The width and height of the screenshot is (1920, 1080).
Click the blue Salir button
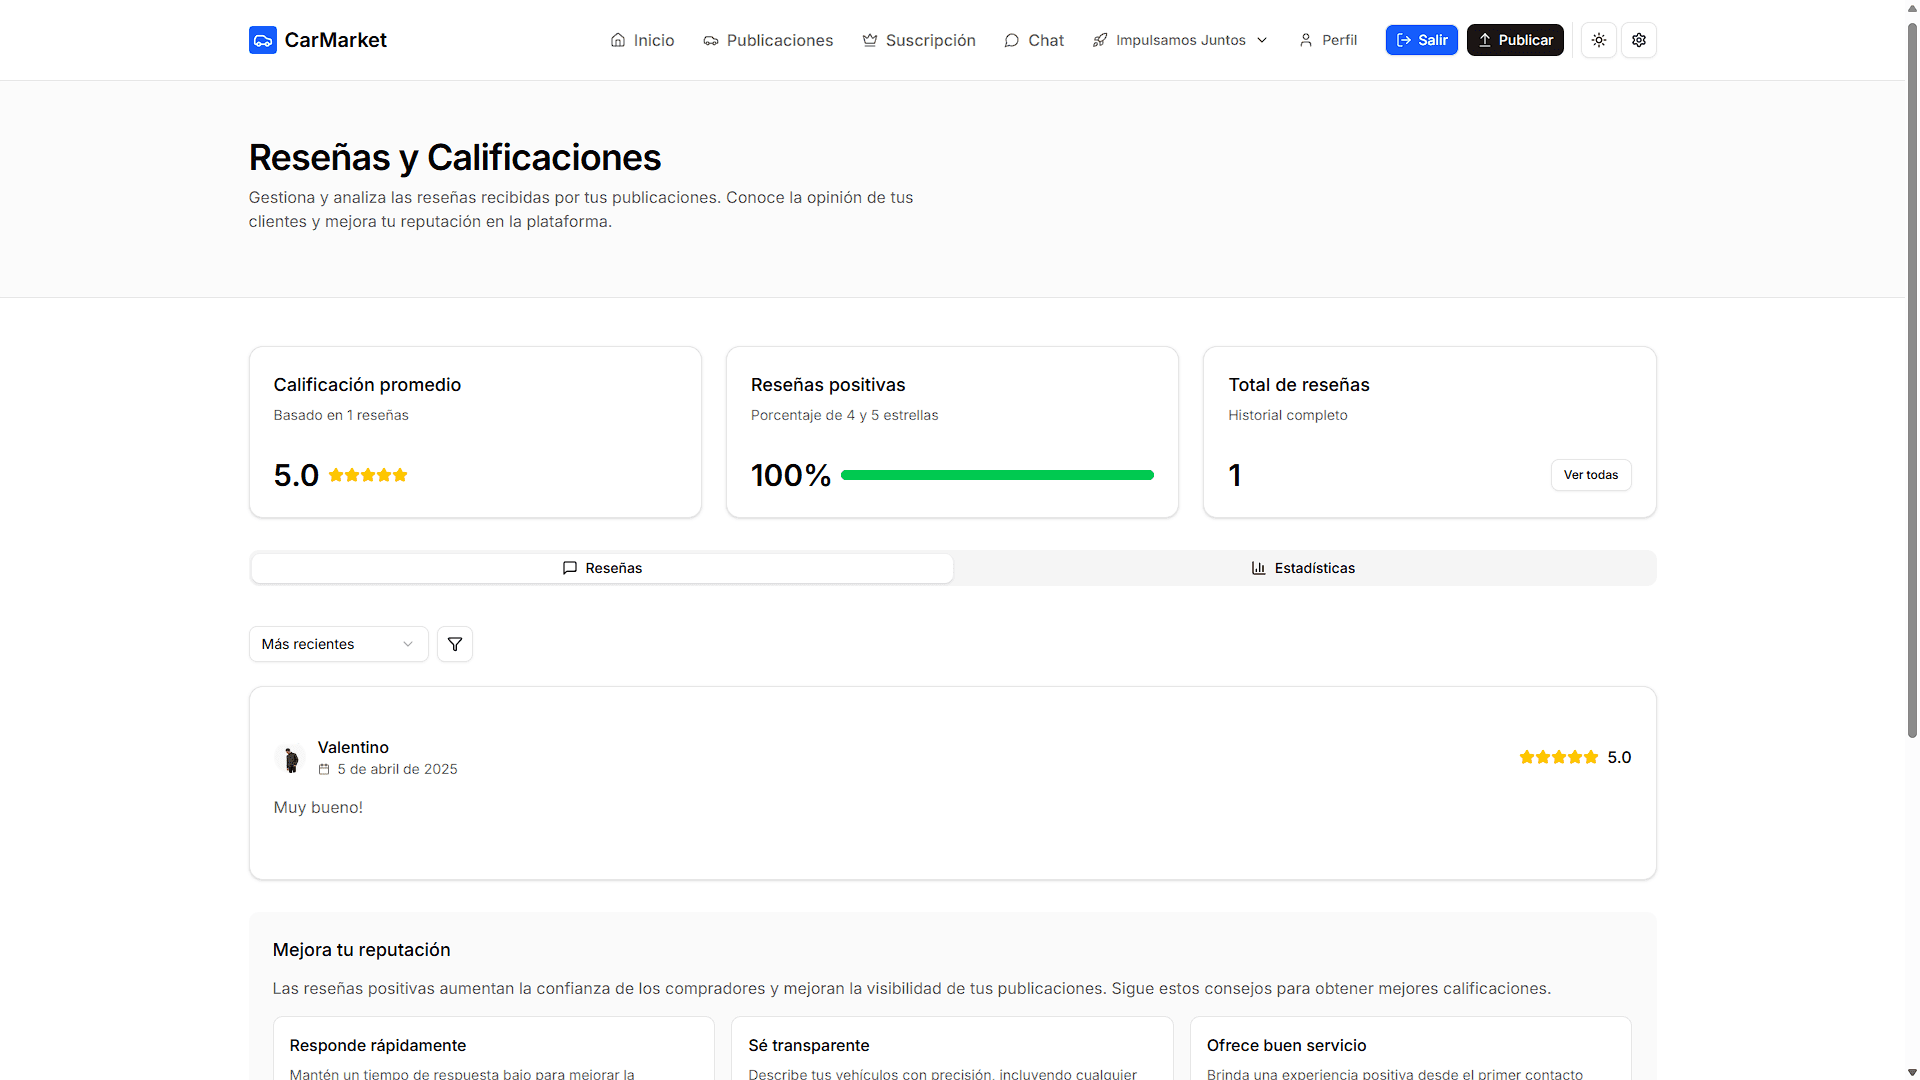pos(1421,40)
